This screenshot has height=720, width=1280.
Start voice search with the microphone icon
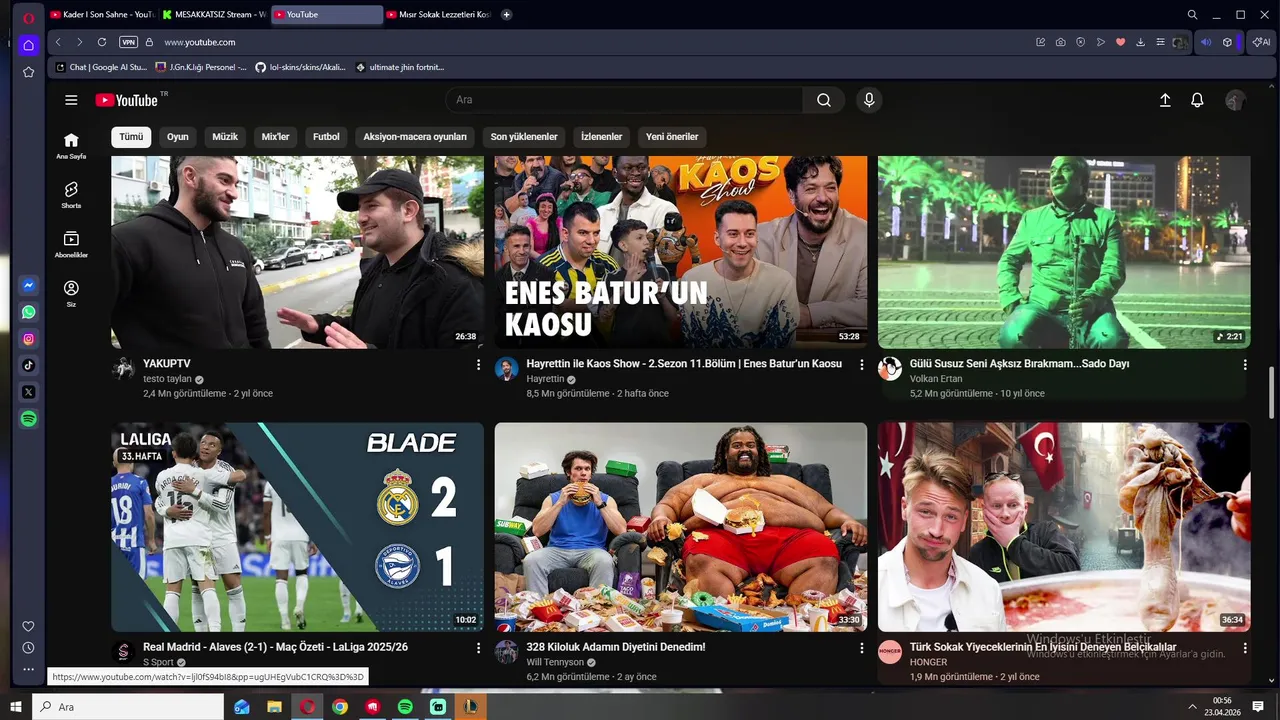coord(869,100)
